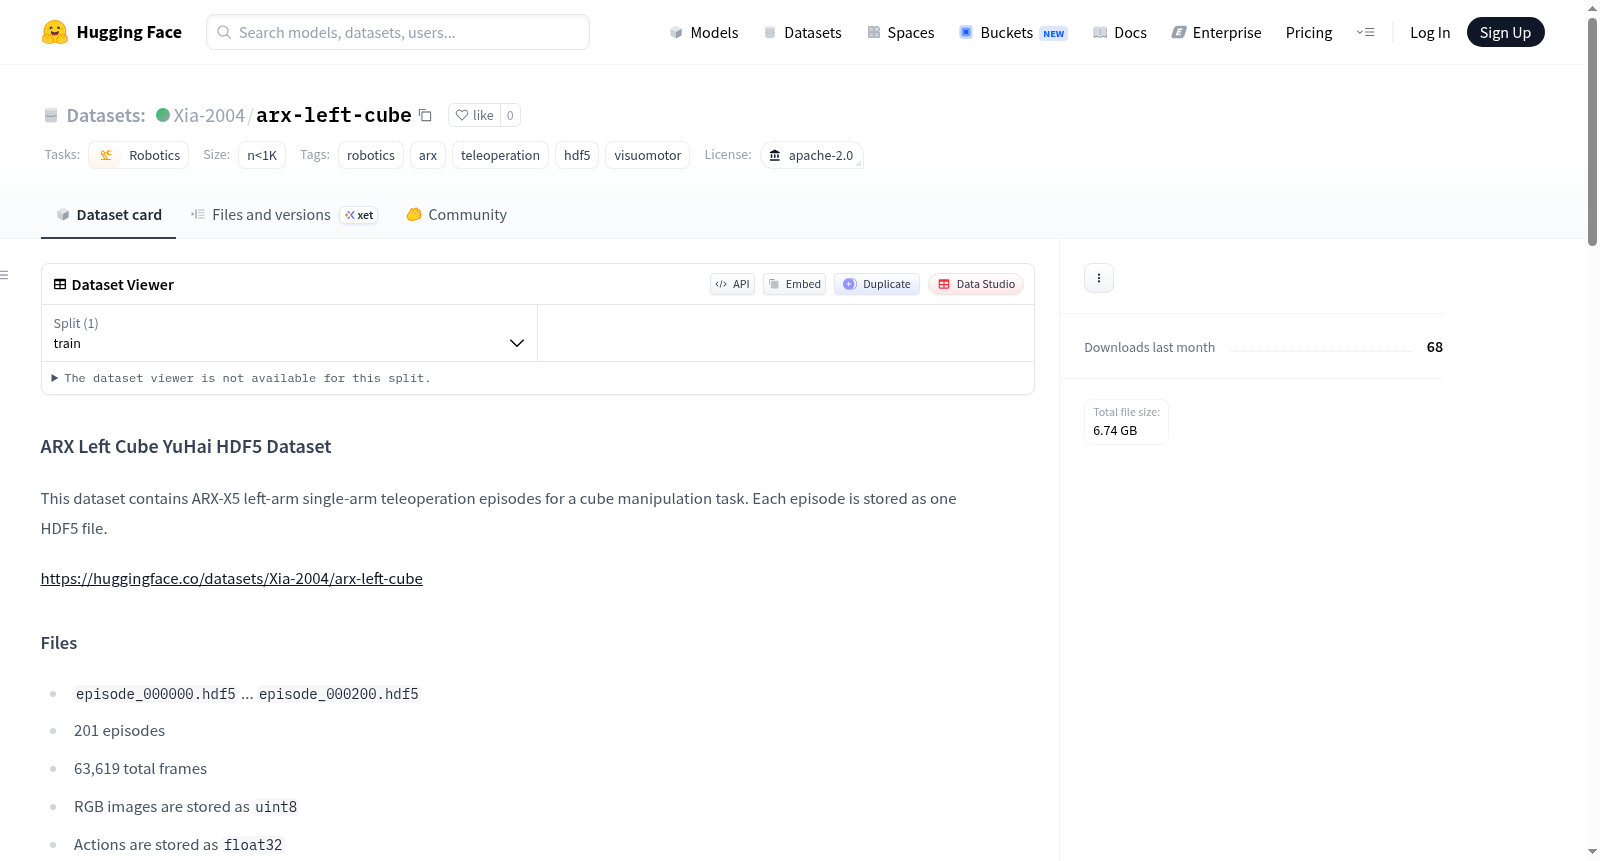Switch to the Files and versions tab
Image resolution: width=1600 pixels, height=861 pixels.
(284, 215)
